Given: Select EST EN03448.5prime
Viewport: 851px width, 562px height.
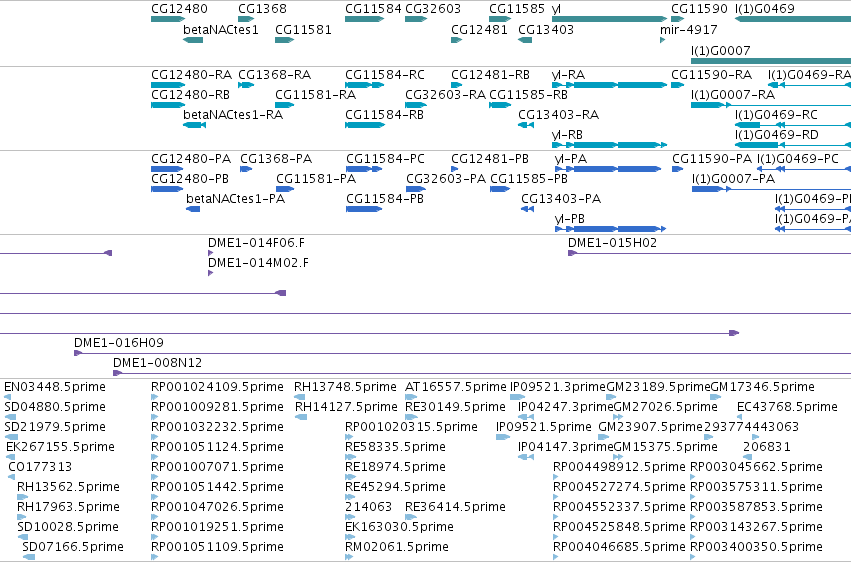Looking at the screenshot, I should pyautogui.click(x=8, y=397).
